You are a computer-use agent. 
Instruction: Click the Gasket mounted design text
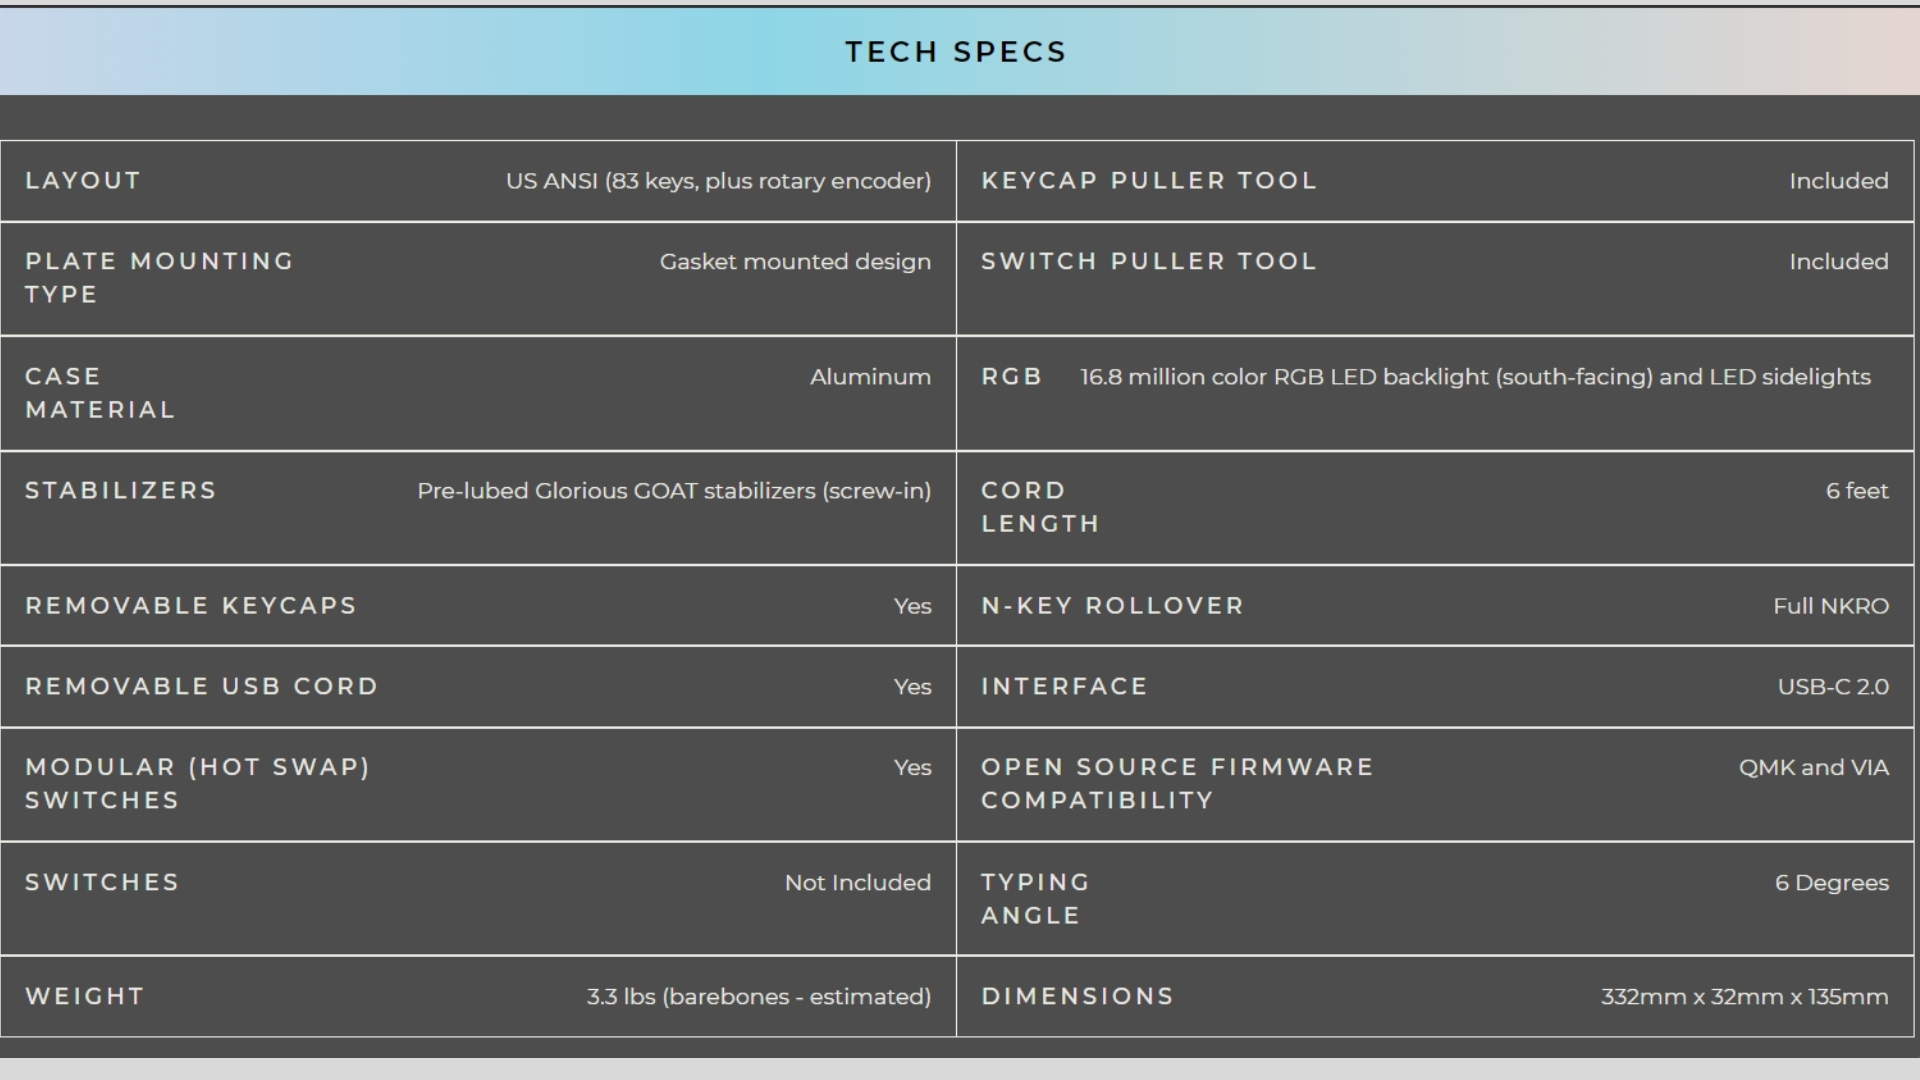[x=795, y=262]
